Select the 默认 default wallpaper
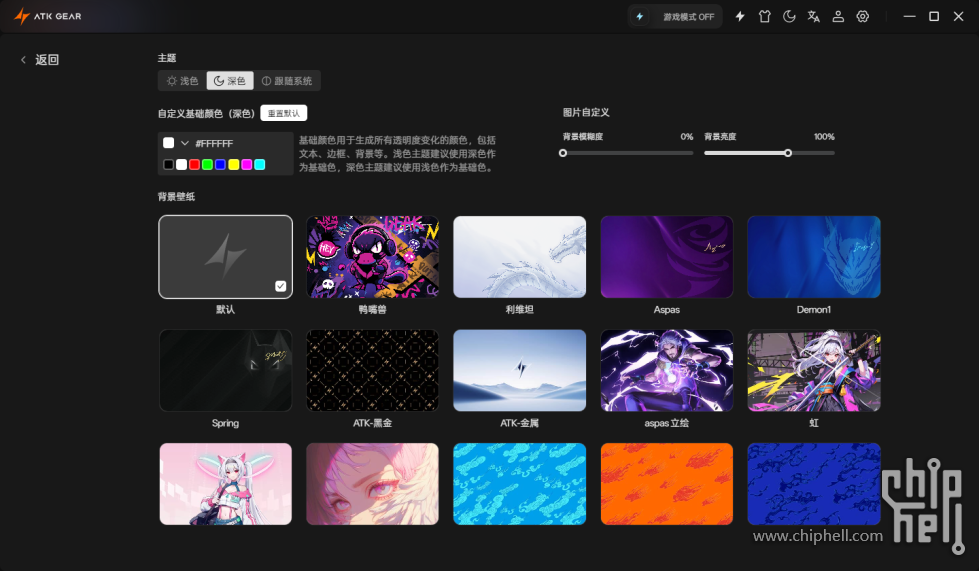The image size is (979, 571). point(225,257)
